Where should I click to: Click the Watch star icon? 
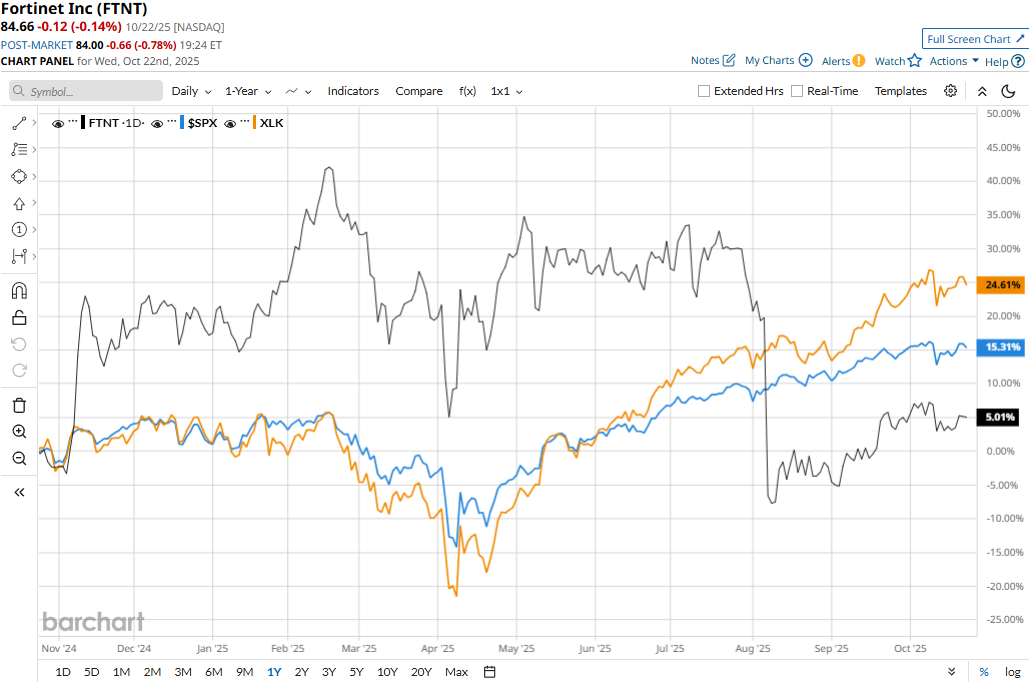(915, 61)
